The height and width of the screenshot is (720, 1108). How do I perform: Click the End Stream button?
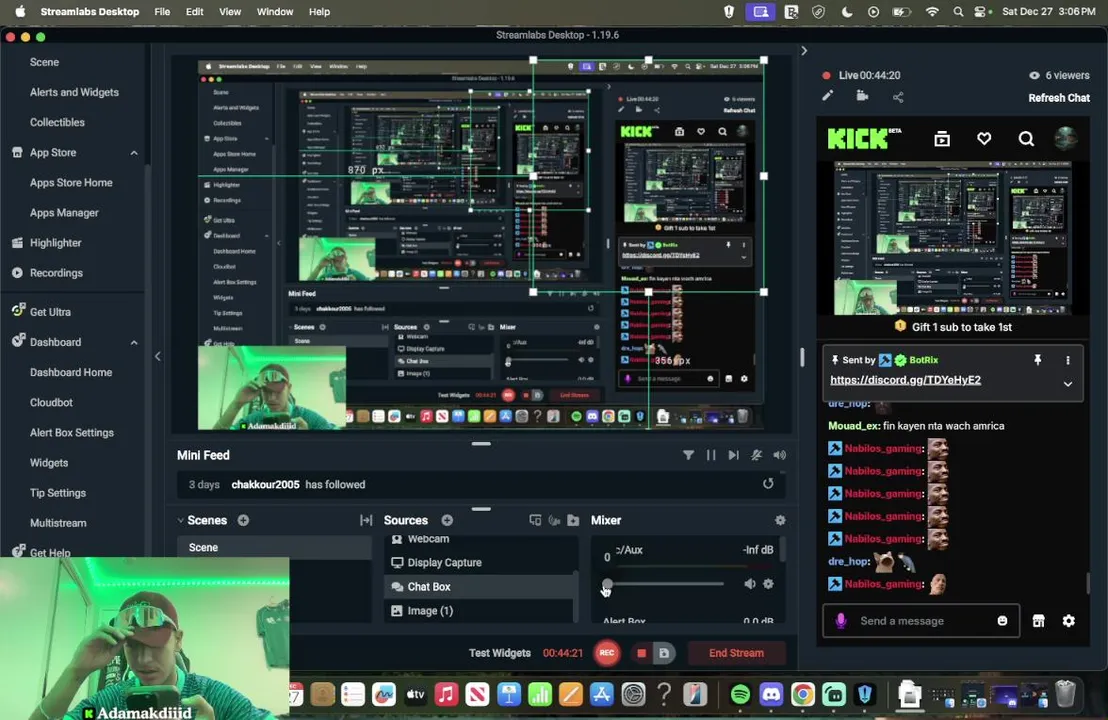coord(736,653)
